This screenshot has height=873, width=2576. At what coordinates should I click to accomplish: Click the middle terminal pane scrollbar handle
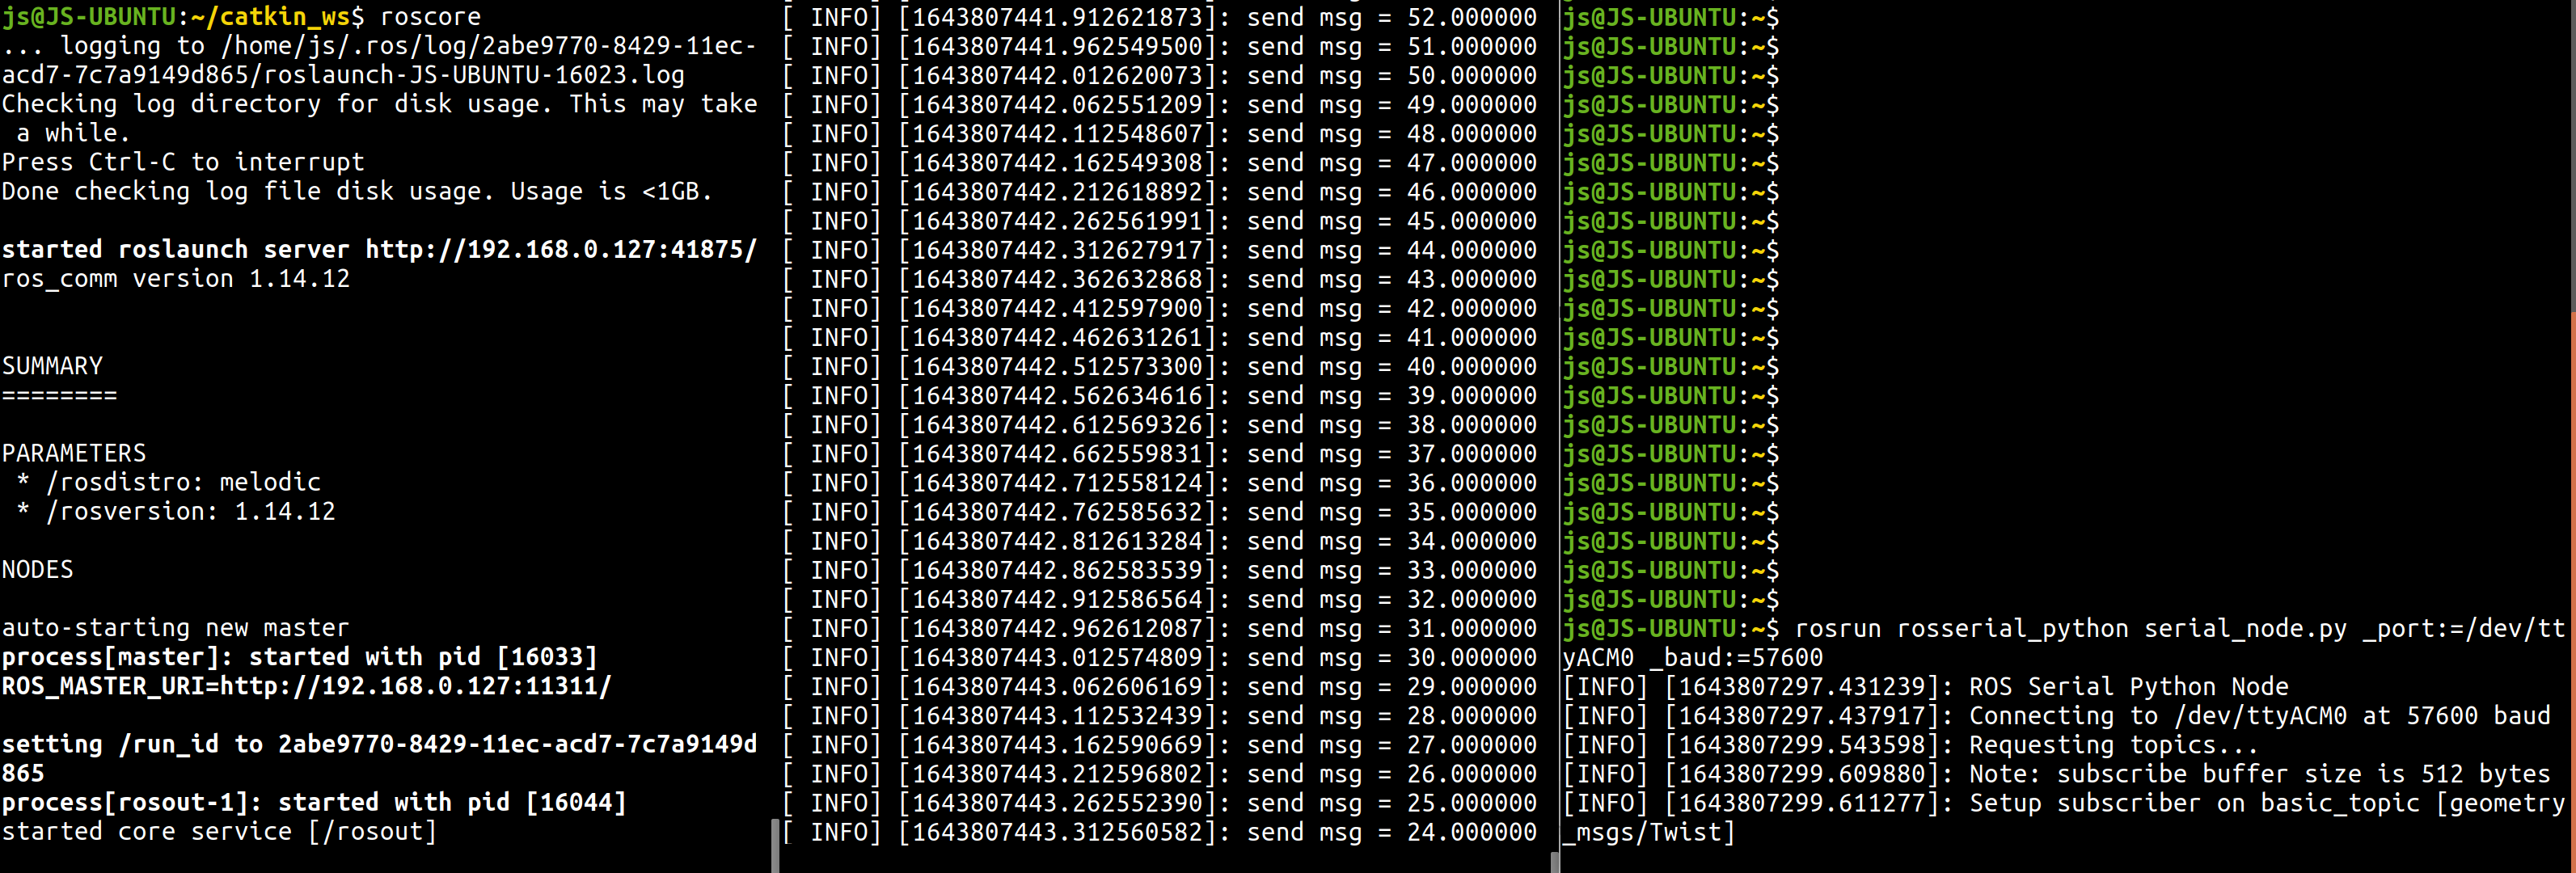1554,862
